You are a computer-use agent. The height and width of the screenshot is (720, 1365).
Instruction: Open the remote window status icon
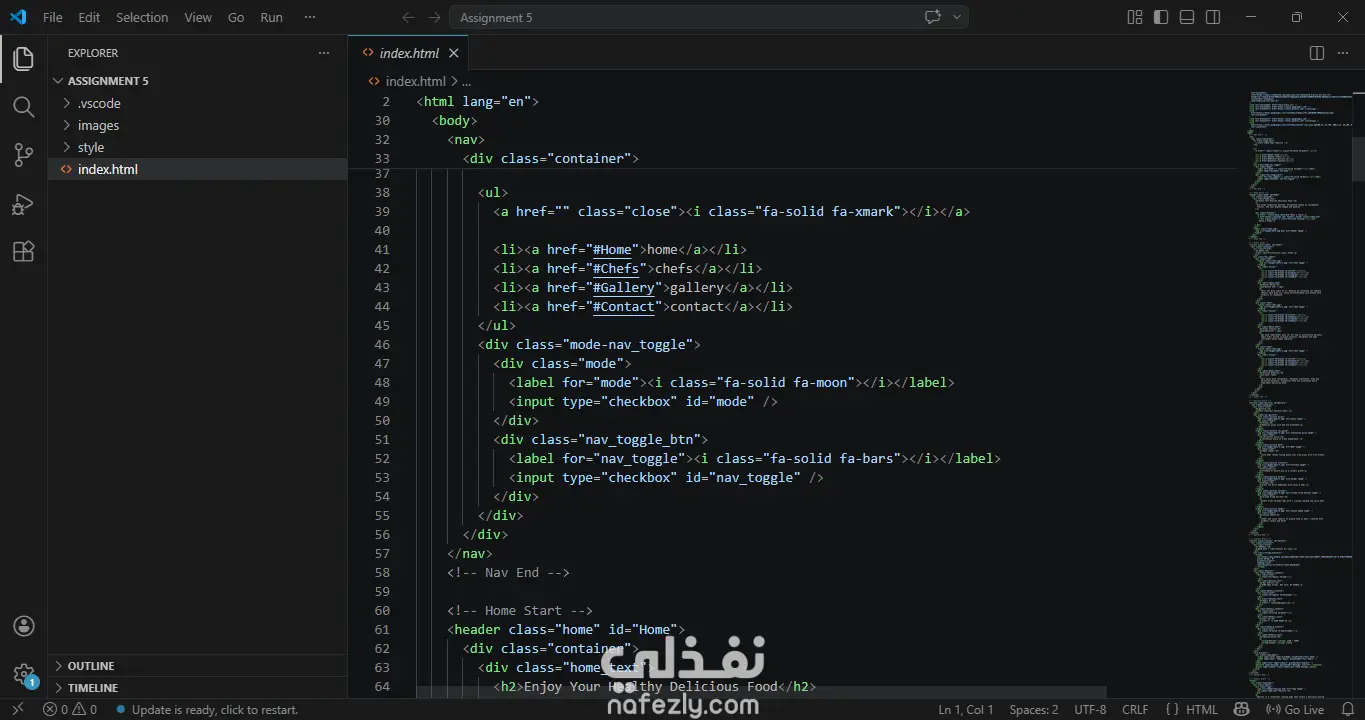(17, 709)
